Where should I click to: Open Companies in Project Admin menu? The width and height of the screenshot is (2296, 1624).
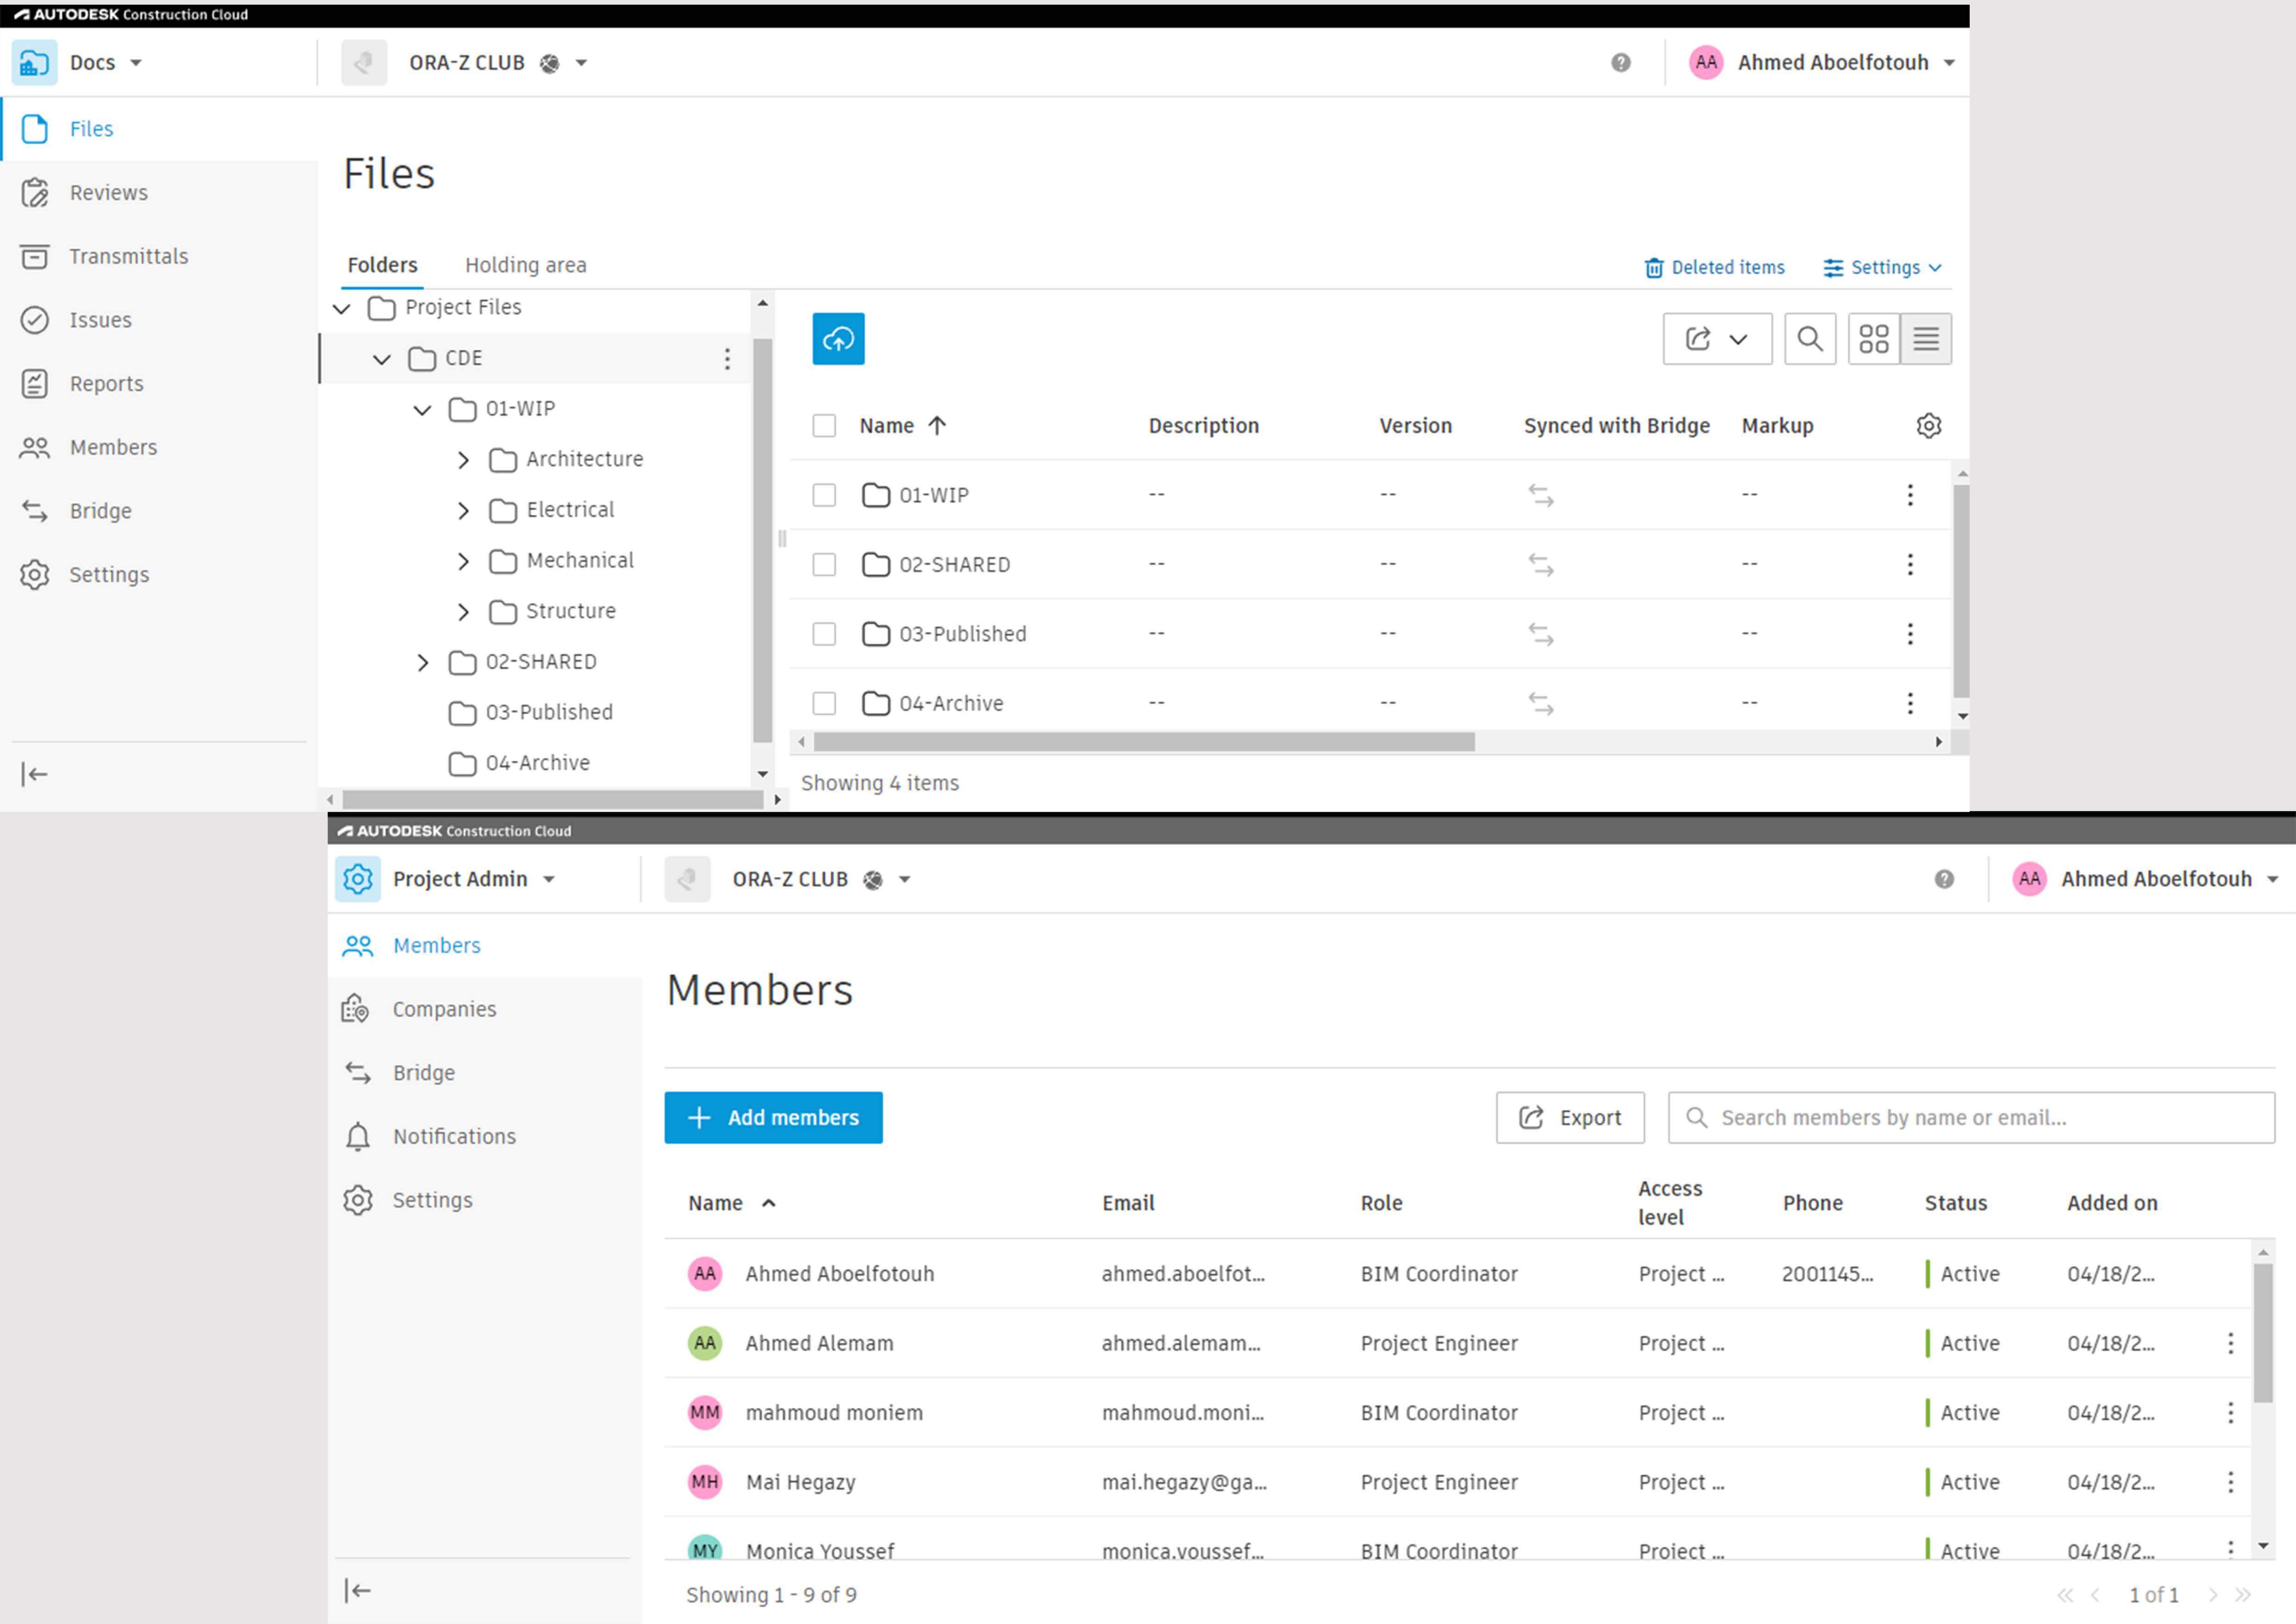[x=444, y=1009]
